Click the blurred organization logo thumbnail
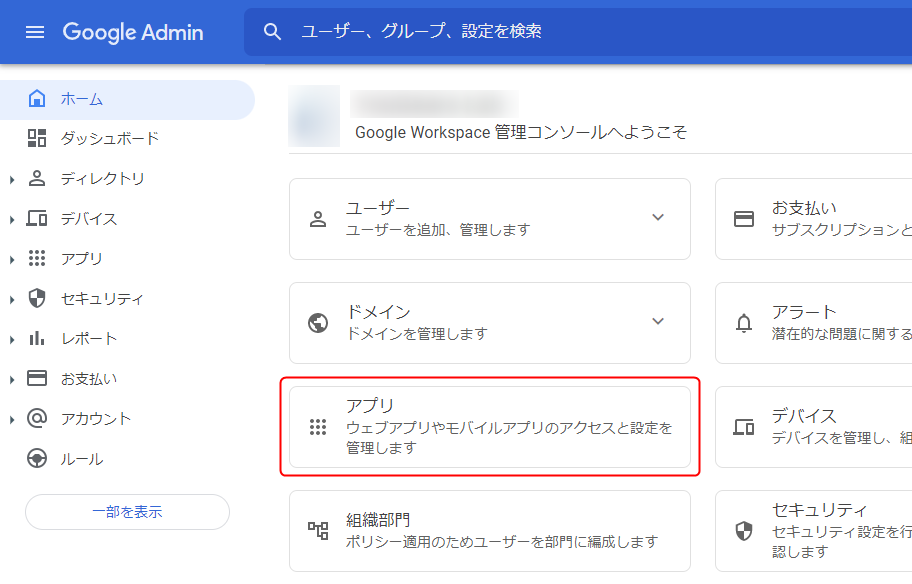Viewport: 912px width, 584px height. tap(314, 116)
